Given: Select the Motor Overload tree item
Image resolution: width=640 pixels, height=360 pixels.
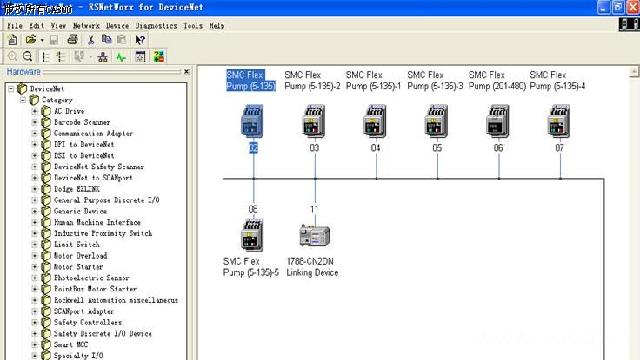Looking at the screenshot, I should pos(80,256).
